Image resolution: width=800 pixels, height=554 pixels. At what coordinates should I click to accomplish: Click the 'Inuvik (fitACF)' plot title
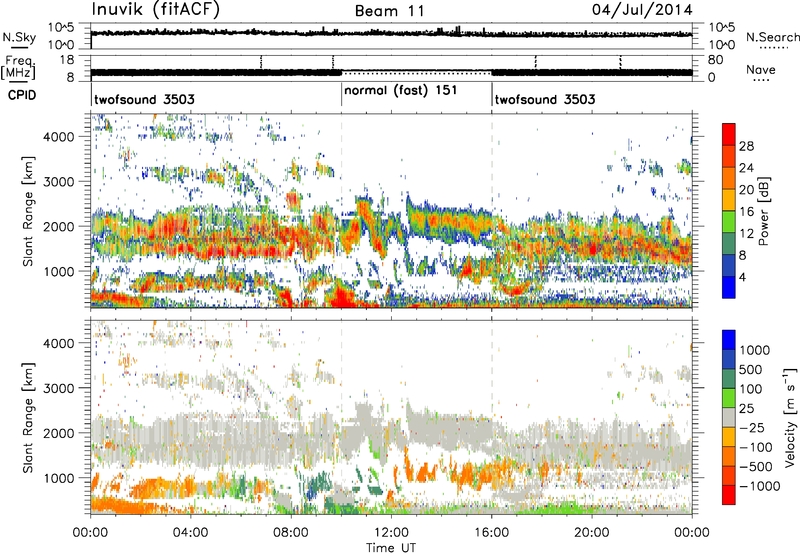[x=156, y=10]
